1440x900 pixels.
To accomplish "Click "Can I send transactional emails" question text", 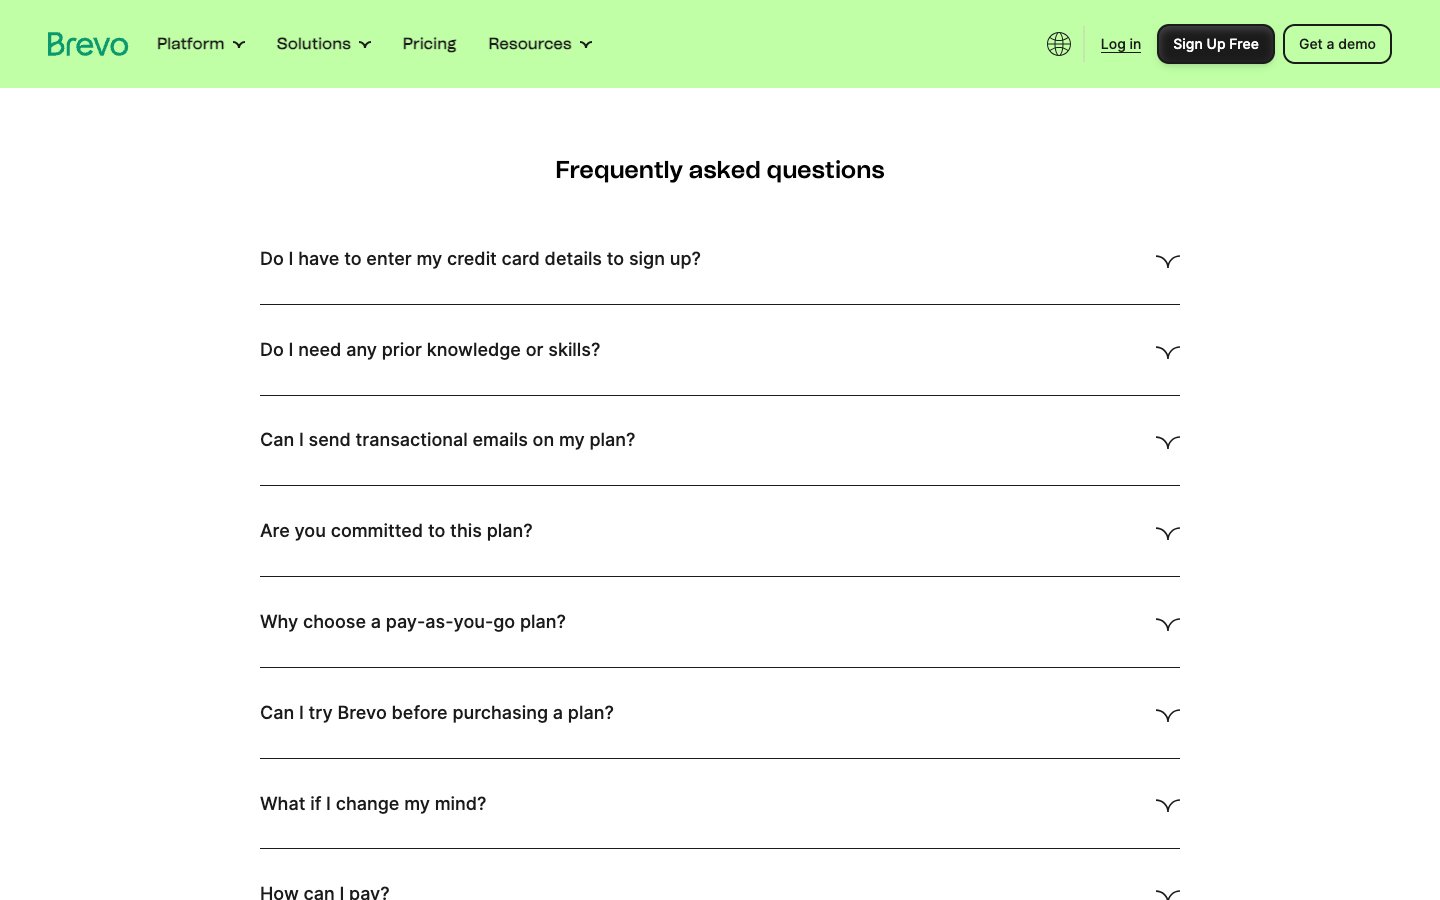I will tap(447, 440).
